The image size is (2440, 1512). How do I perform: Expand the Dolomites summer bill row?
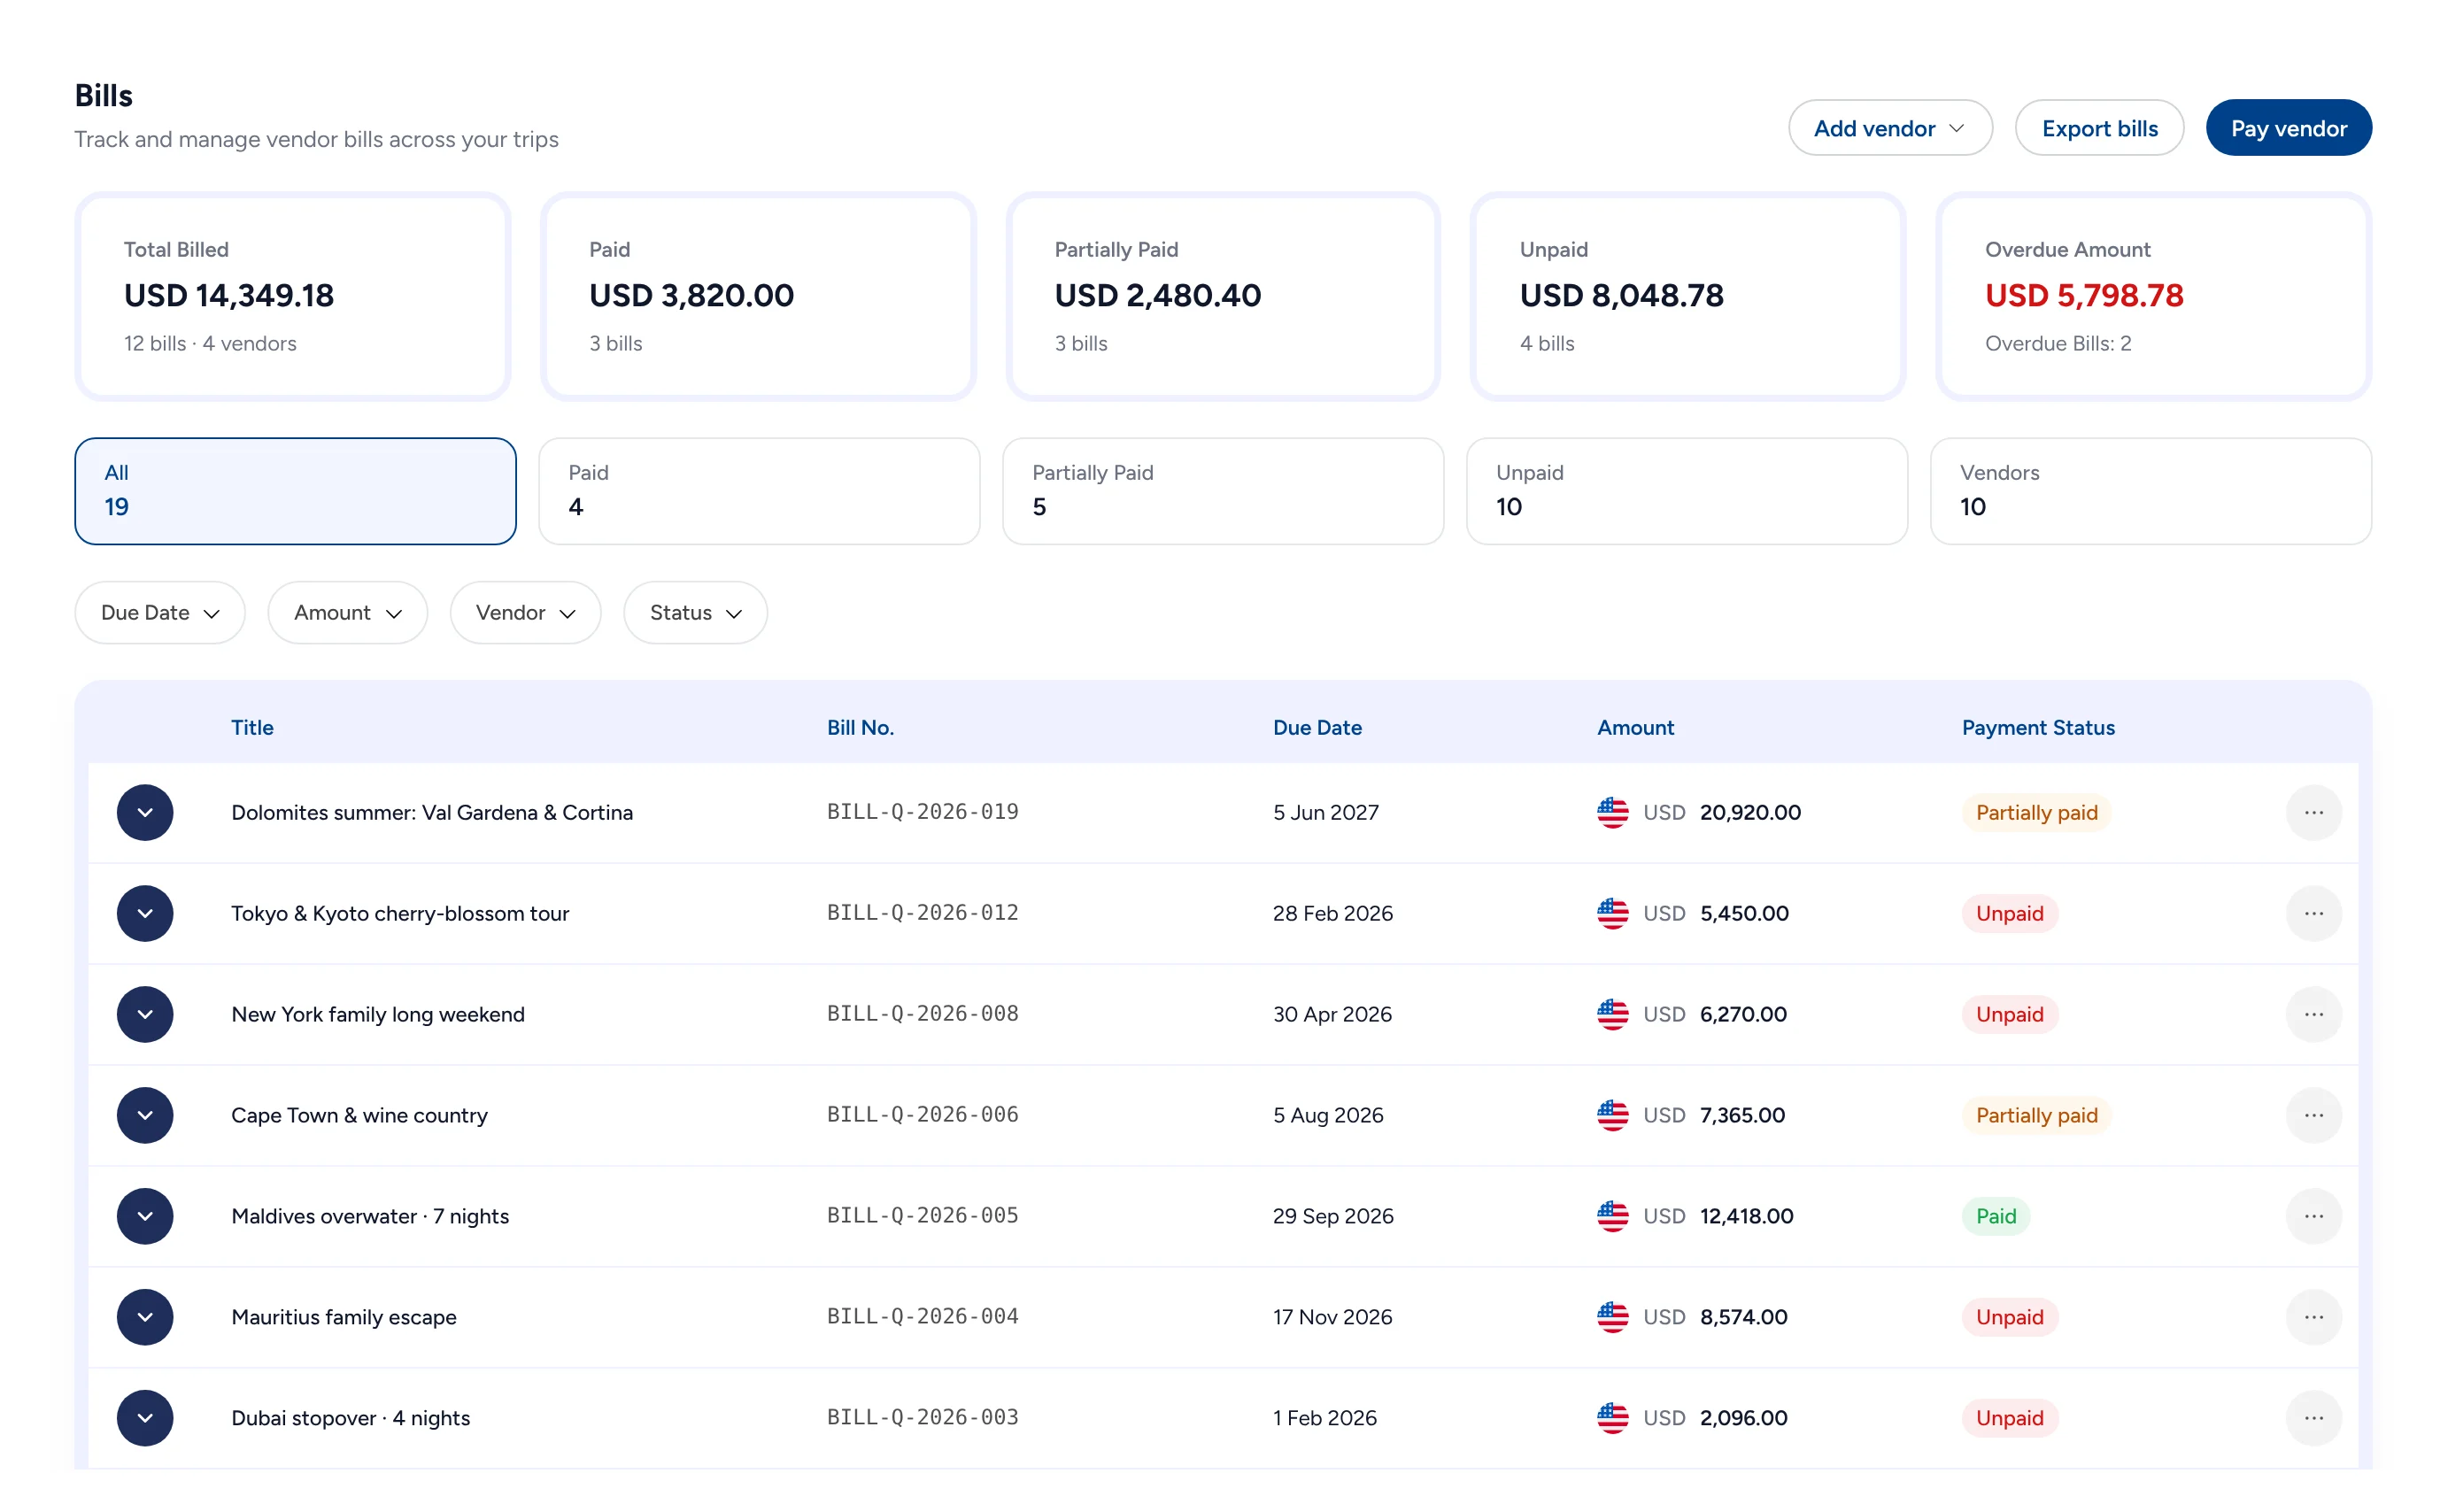(145, 812)
